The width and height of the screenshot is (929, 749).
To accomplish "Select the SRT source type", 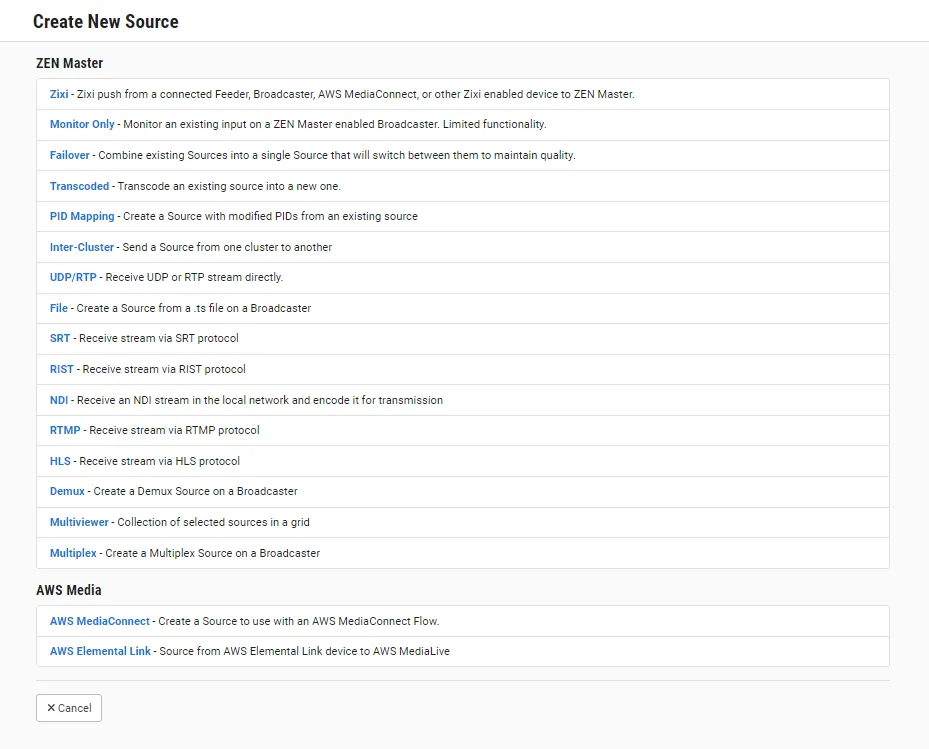I will [60, 338].
